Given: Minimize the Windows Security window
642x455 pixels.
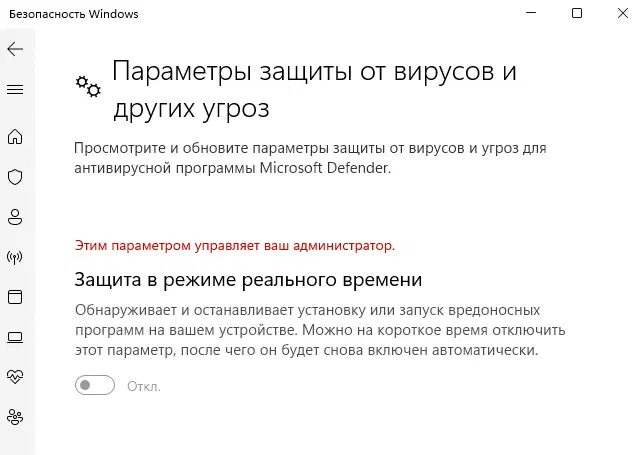Looking at the screenshot, I should click(x=529, y=14).
